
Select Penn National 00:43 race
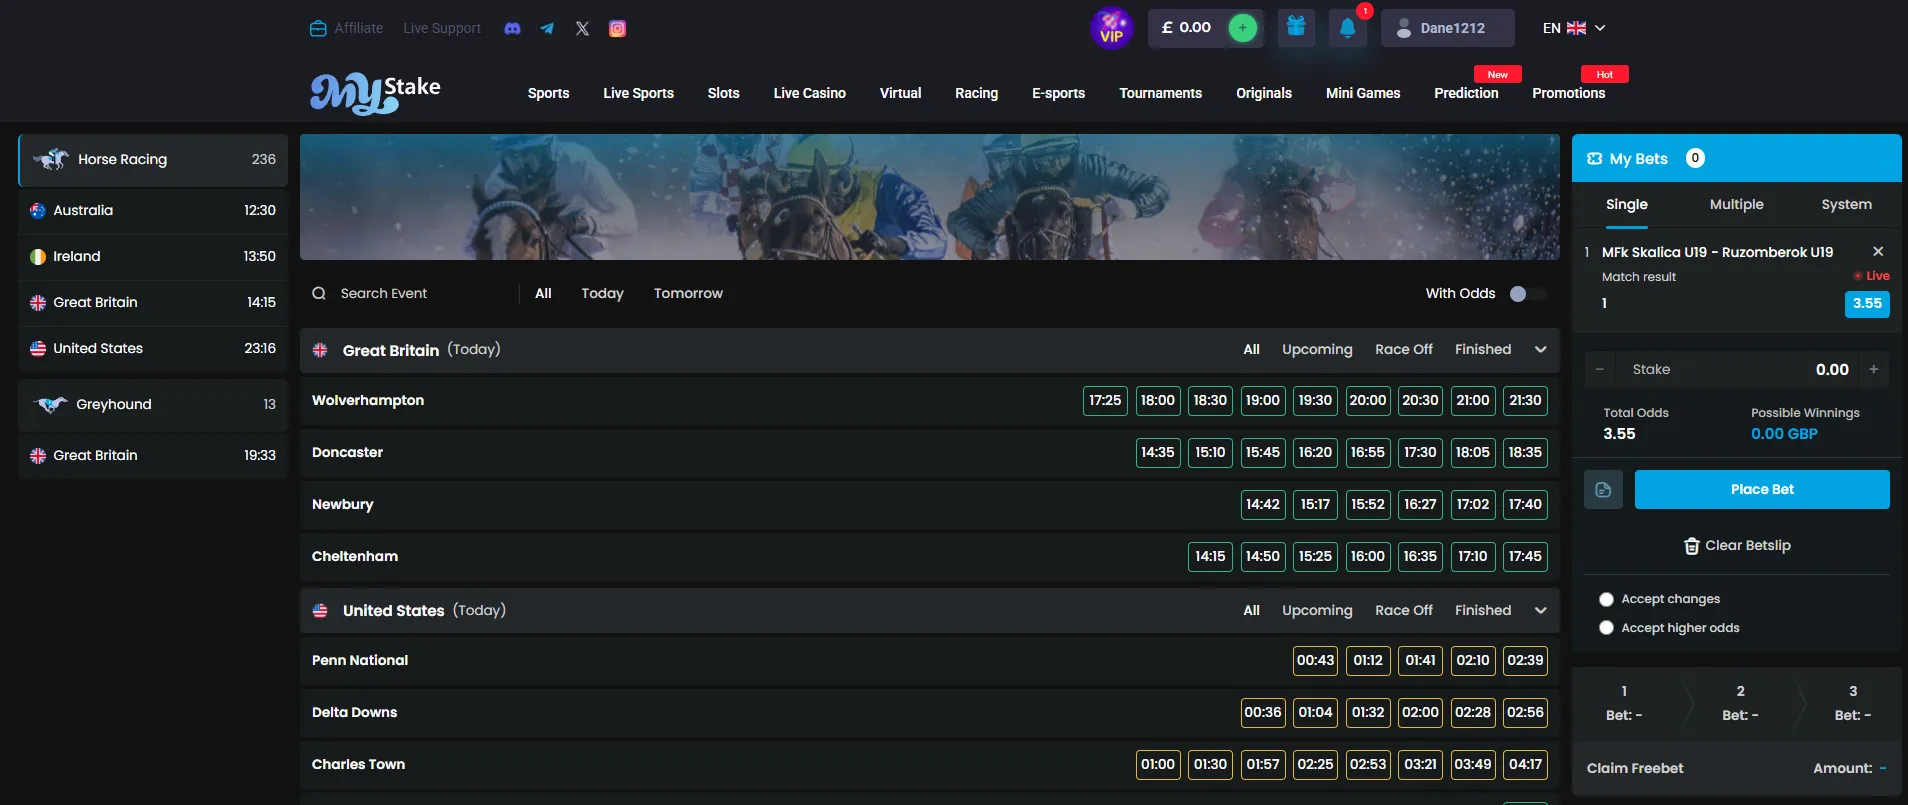[x=1315, y=660]
